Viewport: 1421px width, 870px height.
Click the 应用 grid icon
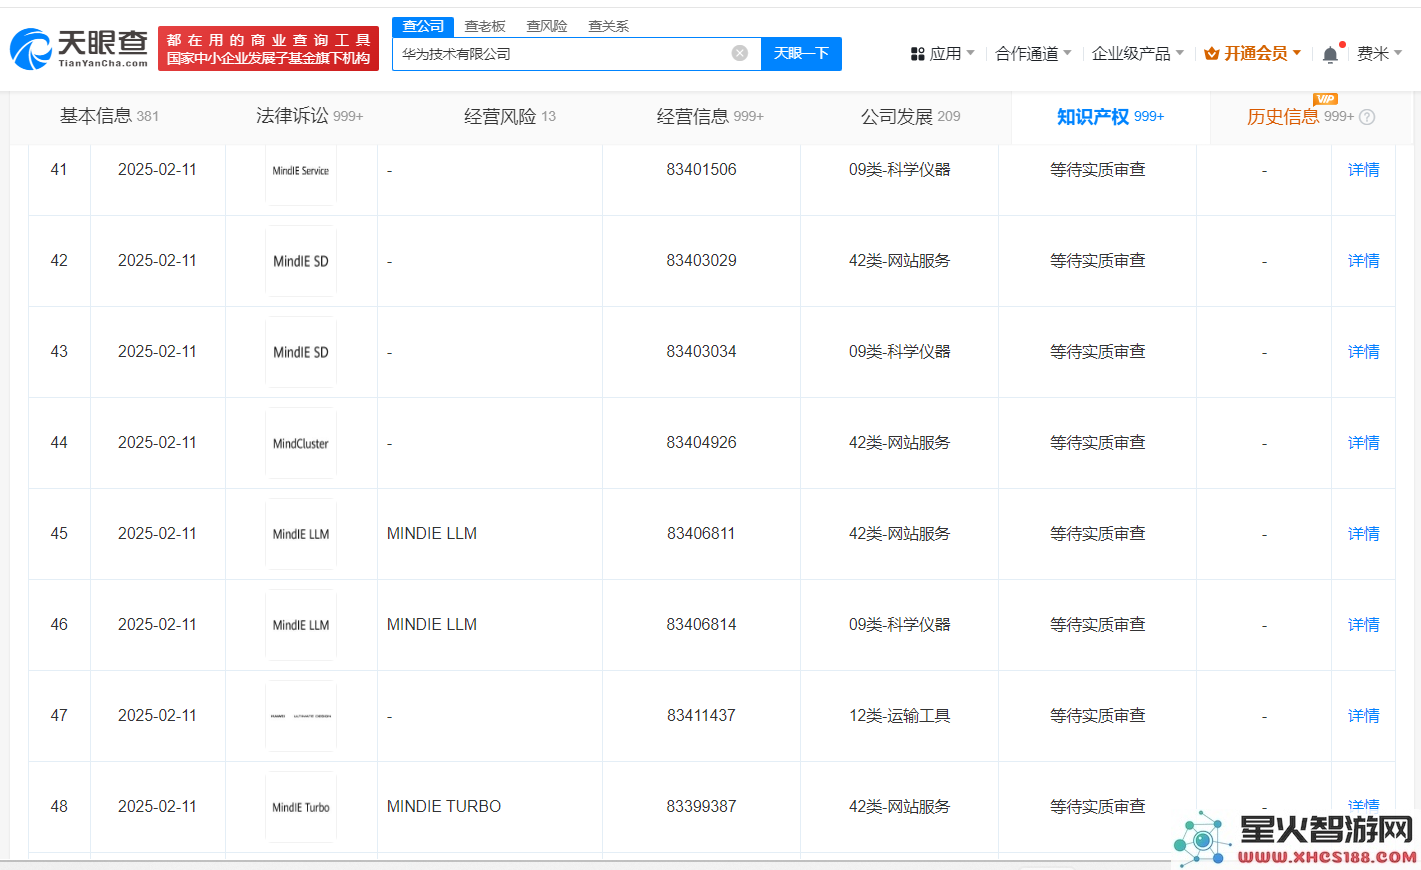(917, 54)
